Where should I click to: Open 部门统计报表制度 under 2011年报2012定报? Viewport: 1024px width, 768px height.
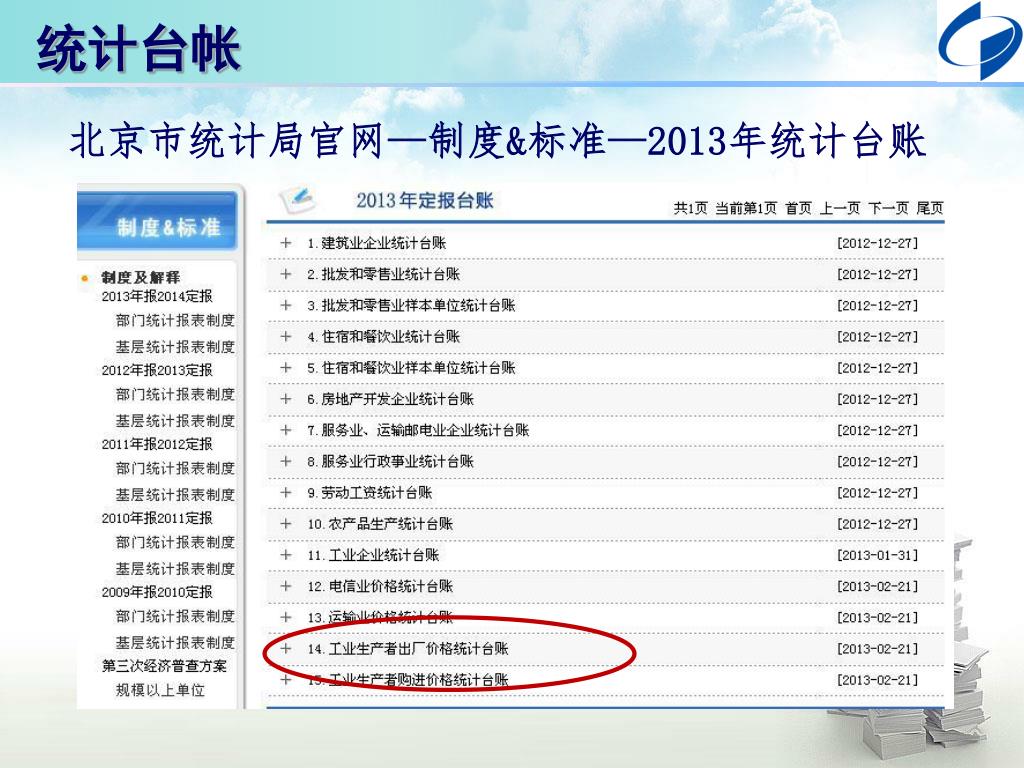tap(175, 468)
